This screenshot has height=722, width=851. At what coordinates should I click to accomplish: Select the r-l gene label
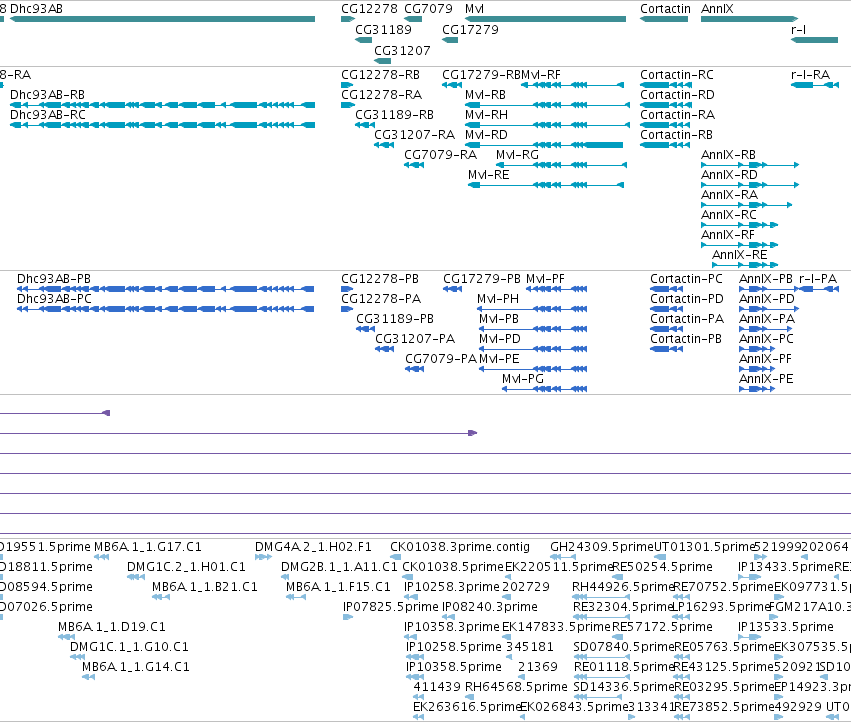click(x=798, y=29)
